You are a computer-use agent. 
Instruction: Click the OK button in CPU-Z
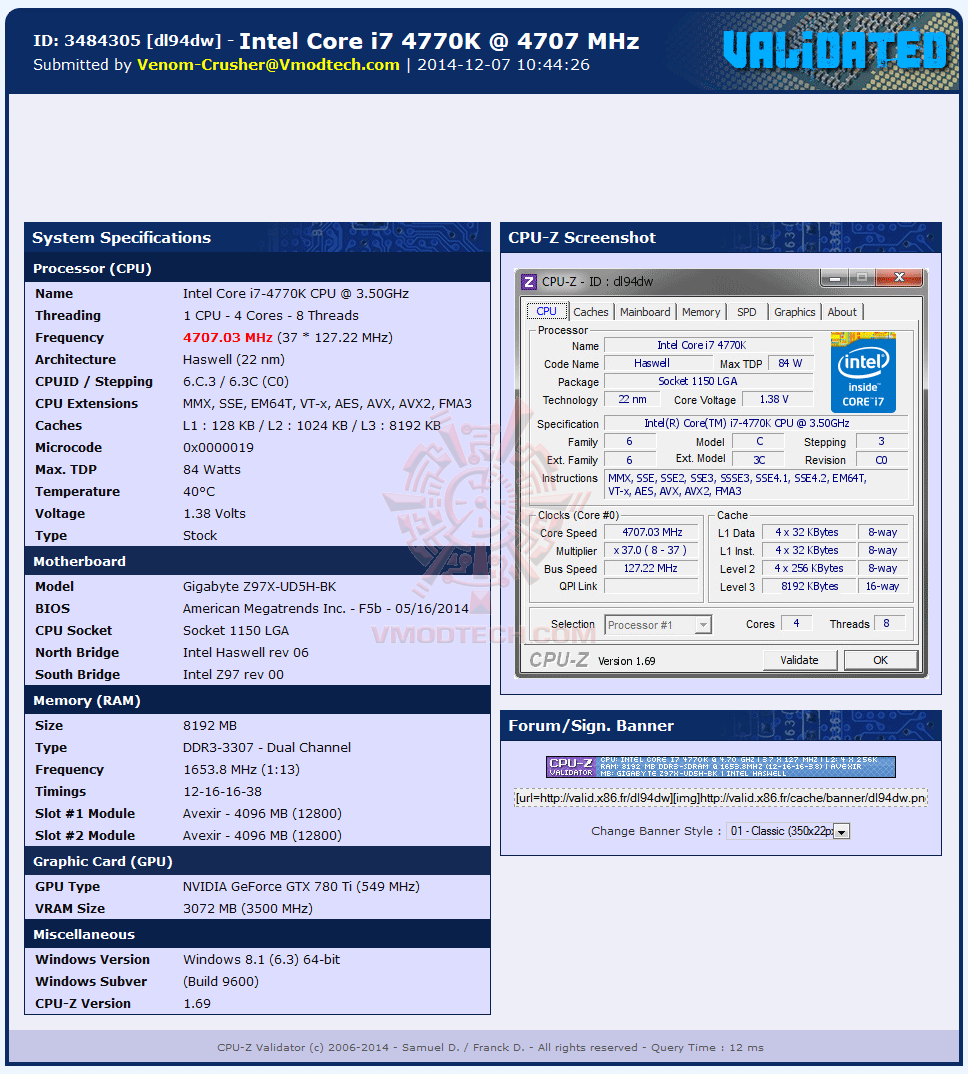880,660
